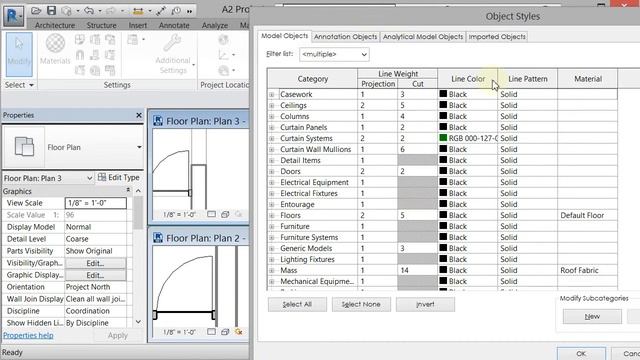This screenshot has width=640, height=360.
Task: Click Mass cut line weight value 14
Action: point(418,271)
